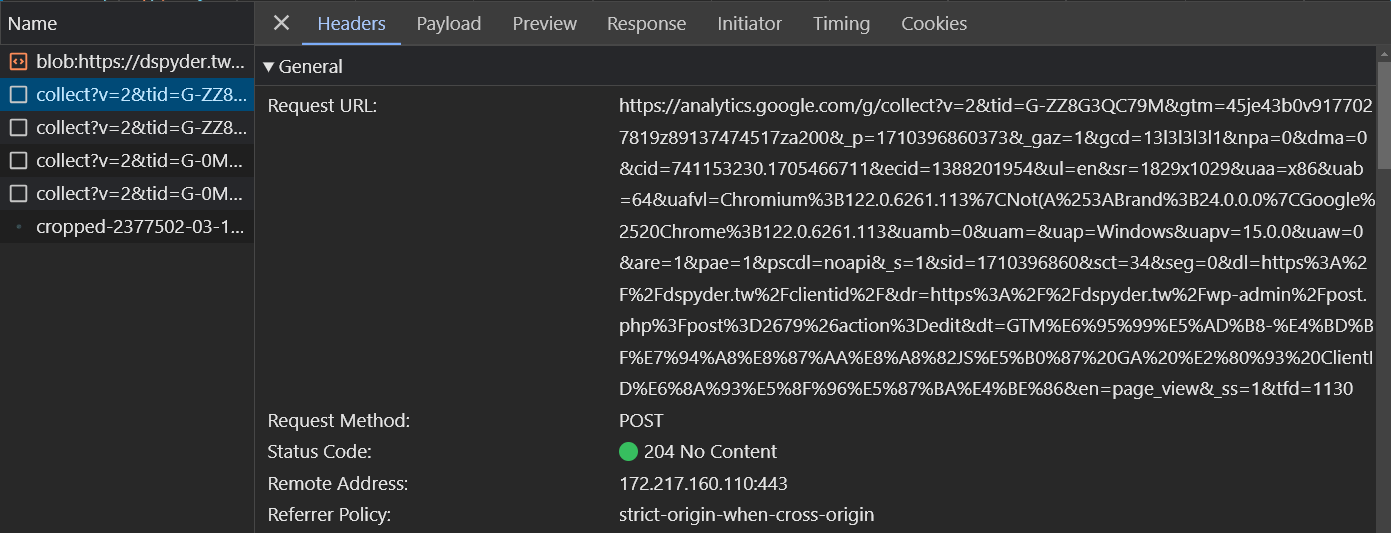Image resolution: width=1391 pixels, height=533 pixels.
Task: Select the non-highlighted collect G-ZZ8 request
Action: (126, 128)
